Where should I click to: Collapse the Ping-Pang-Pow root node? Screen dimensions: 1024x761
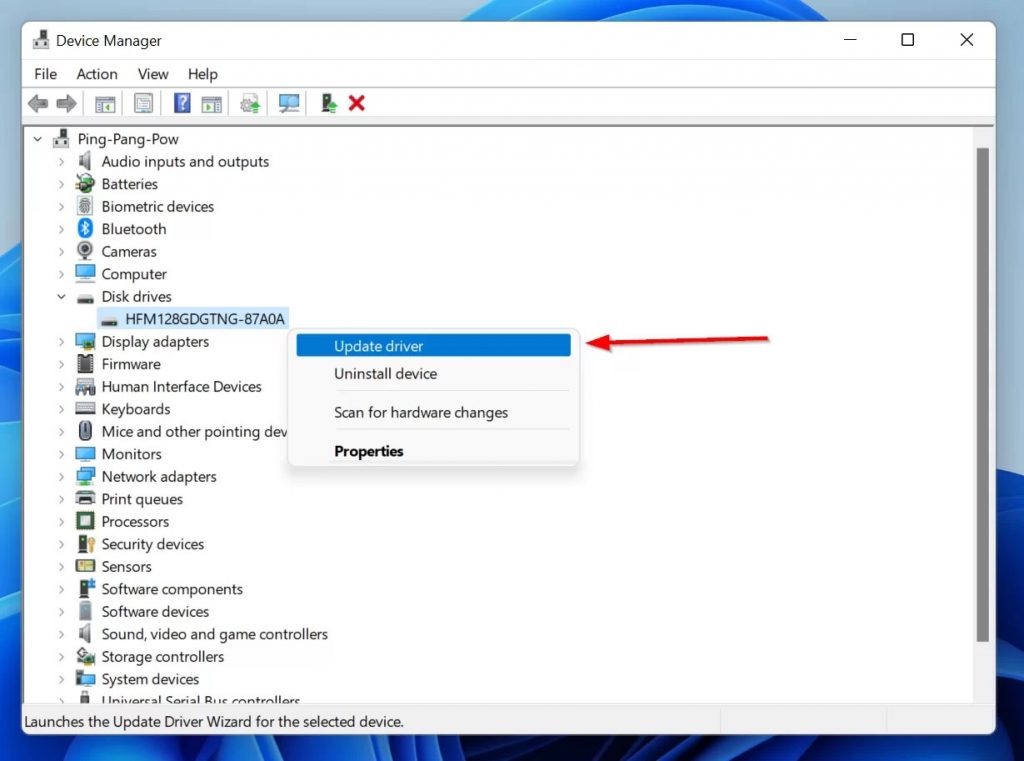37,138
